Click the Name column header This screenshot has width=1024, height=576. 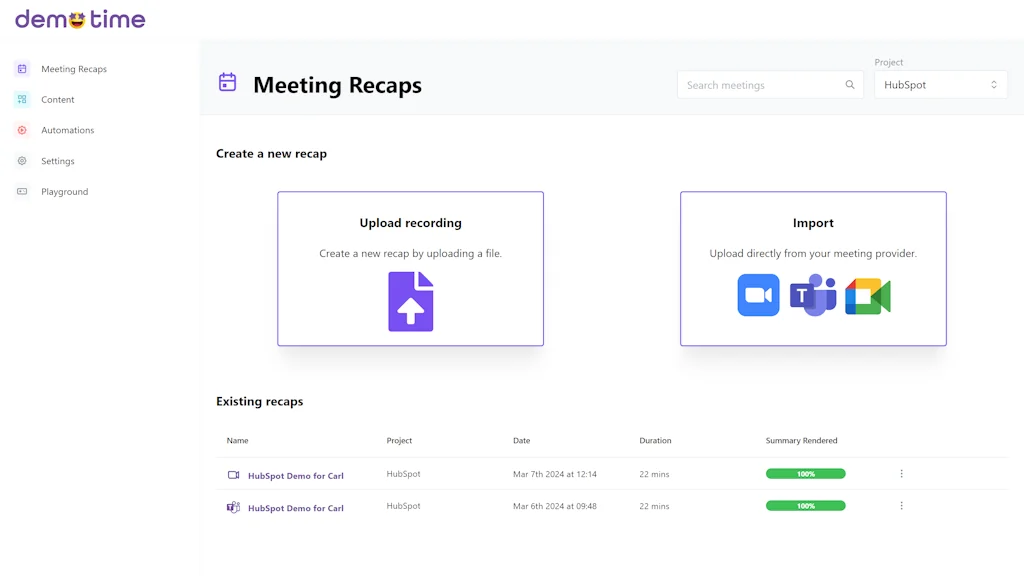(x=237, y=440)
